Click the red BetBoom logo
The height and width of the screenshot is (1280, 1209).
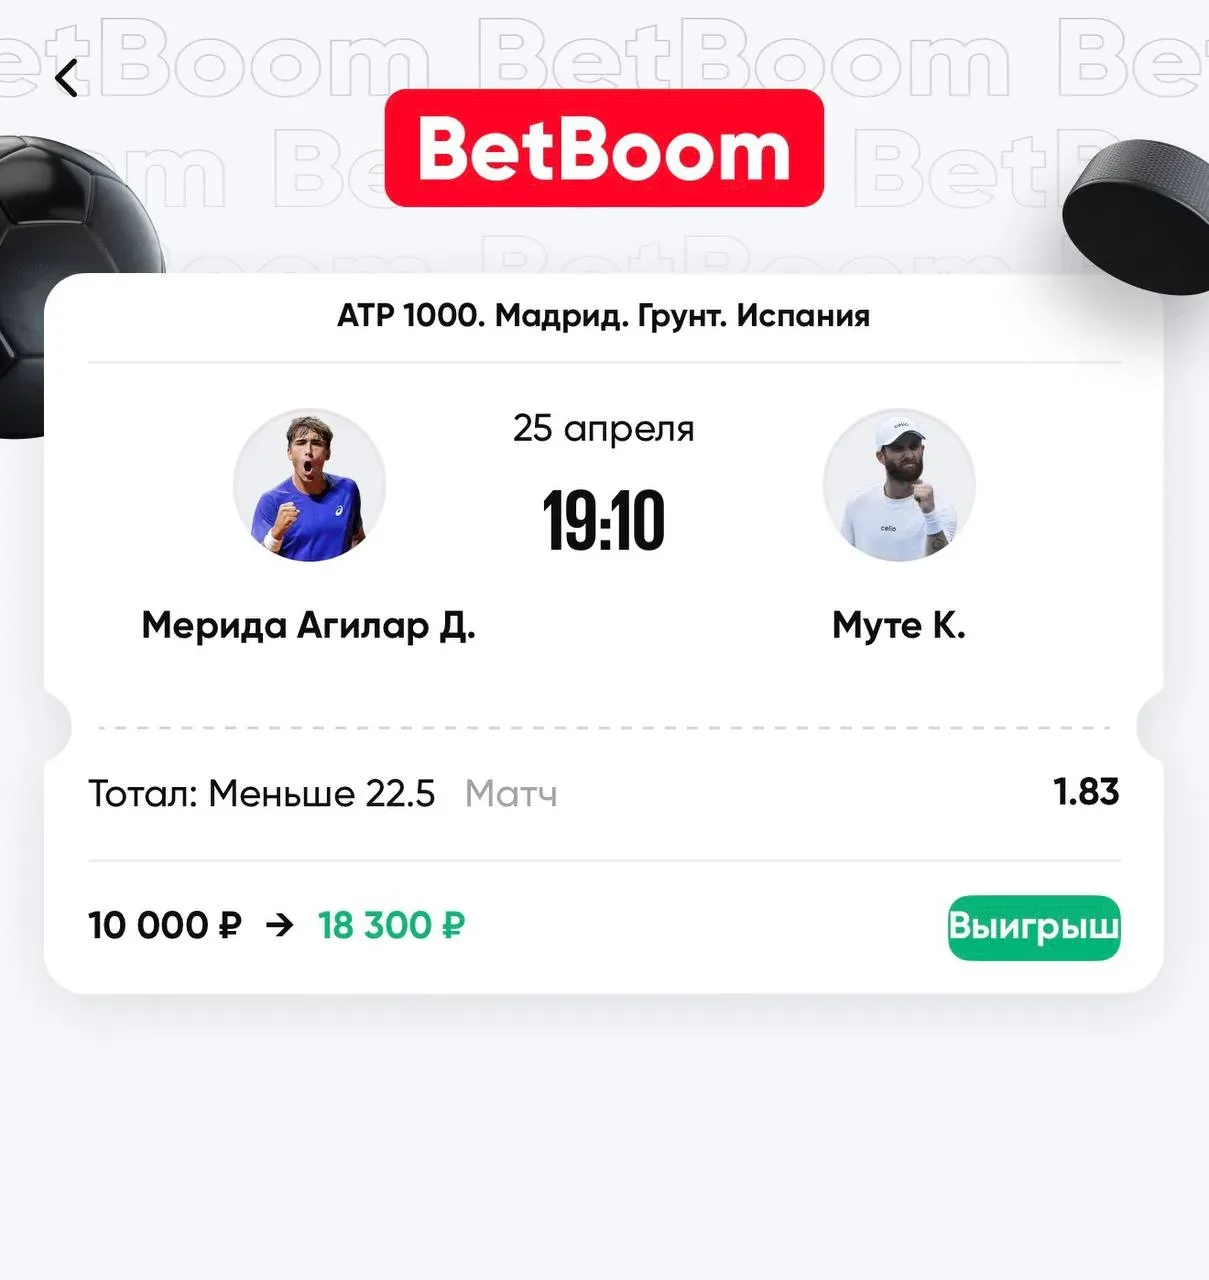coord(604,148)
